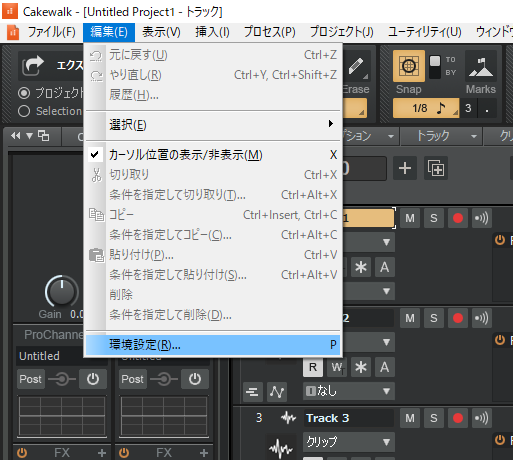
Task: Enable Read automation R on track 2
Action: pyautogui.click(x=313, y=367)
